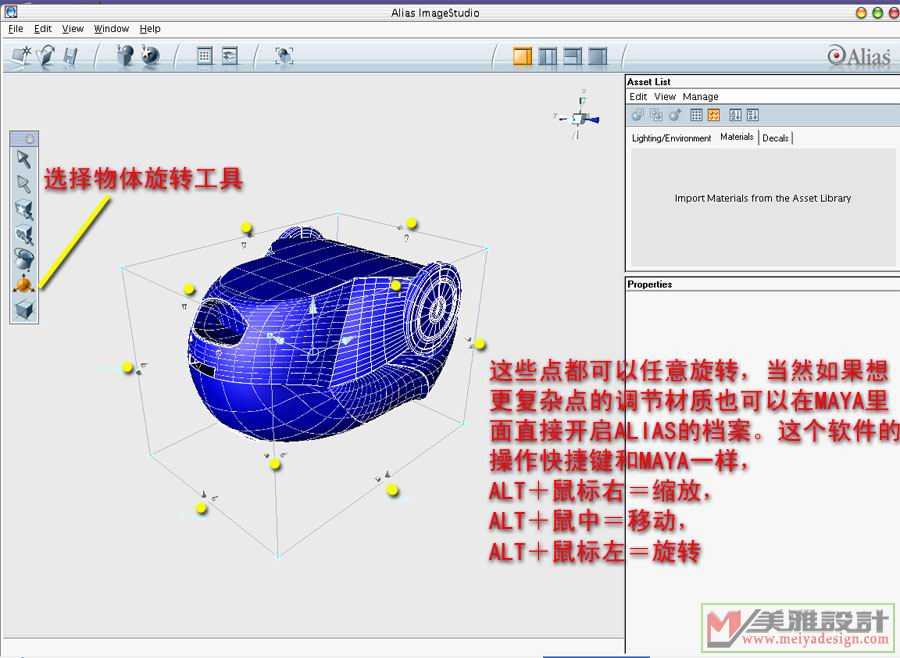Click the first sort icon in Asset List
Viewport: 900px width, 658px height.
735,115
